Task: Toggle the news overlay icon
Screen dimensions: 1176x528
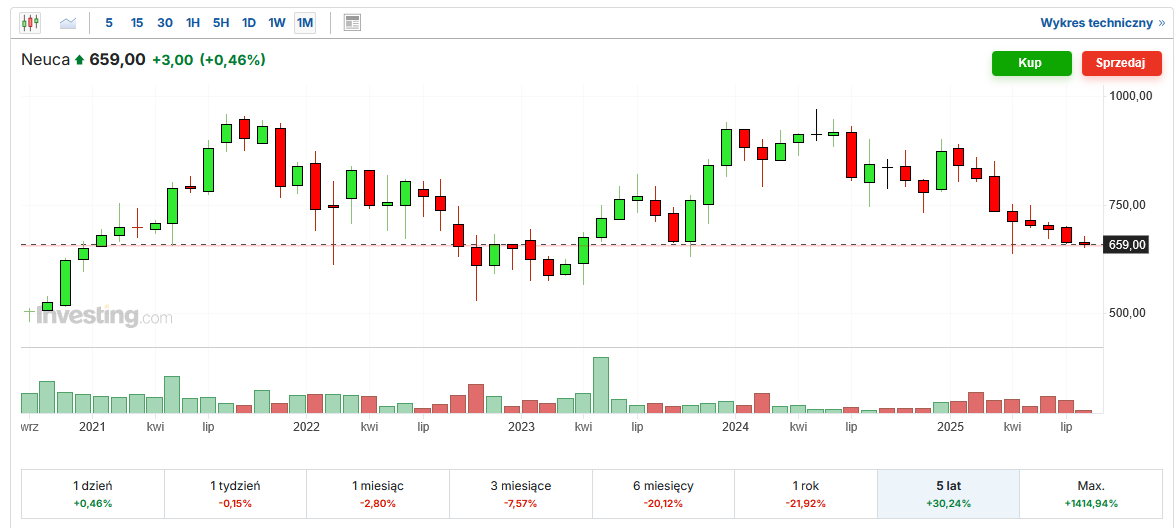Action: pyautogui.click(x=351, y=22)
